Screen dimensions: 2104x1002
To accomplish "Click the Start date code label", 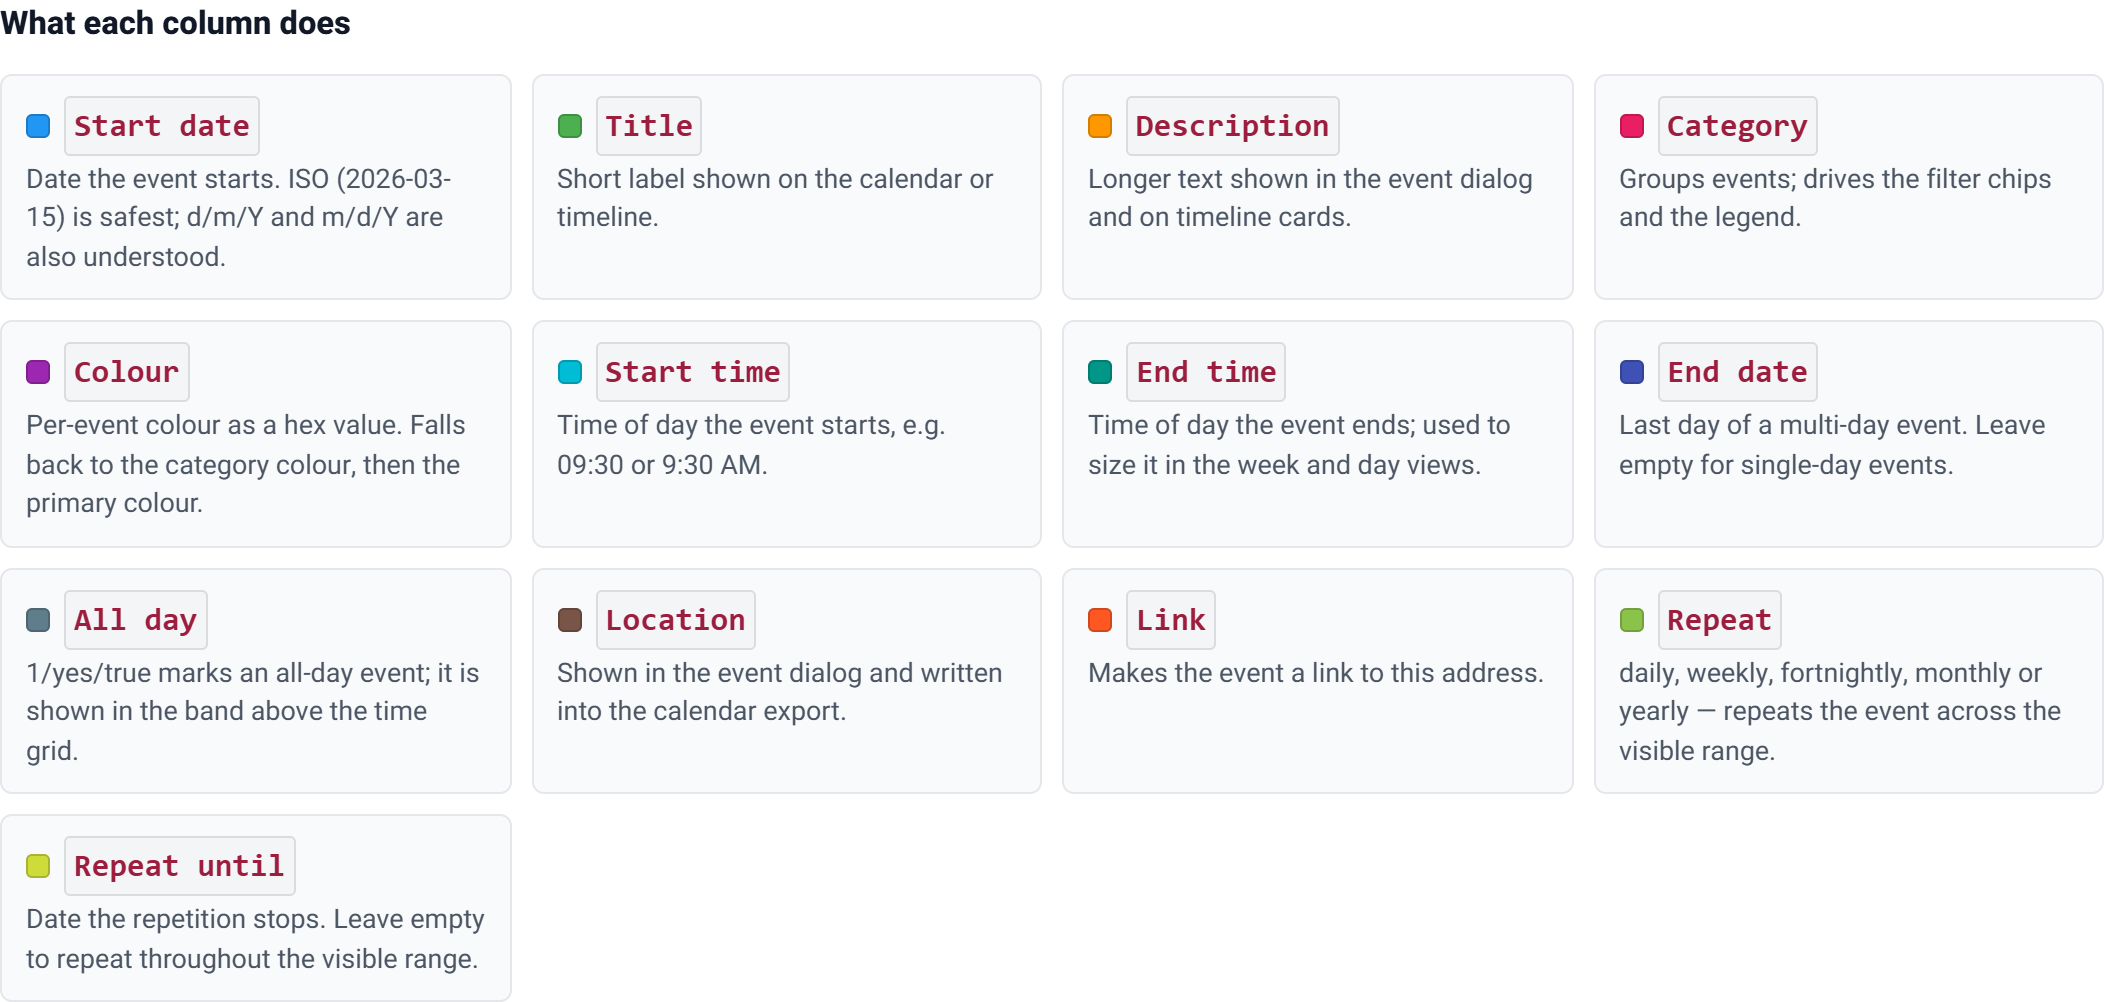I will [x=162, y=126].
